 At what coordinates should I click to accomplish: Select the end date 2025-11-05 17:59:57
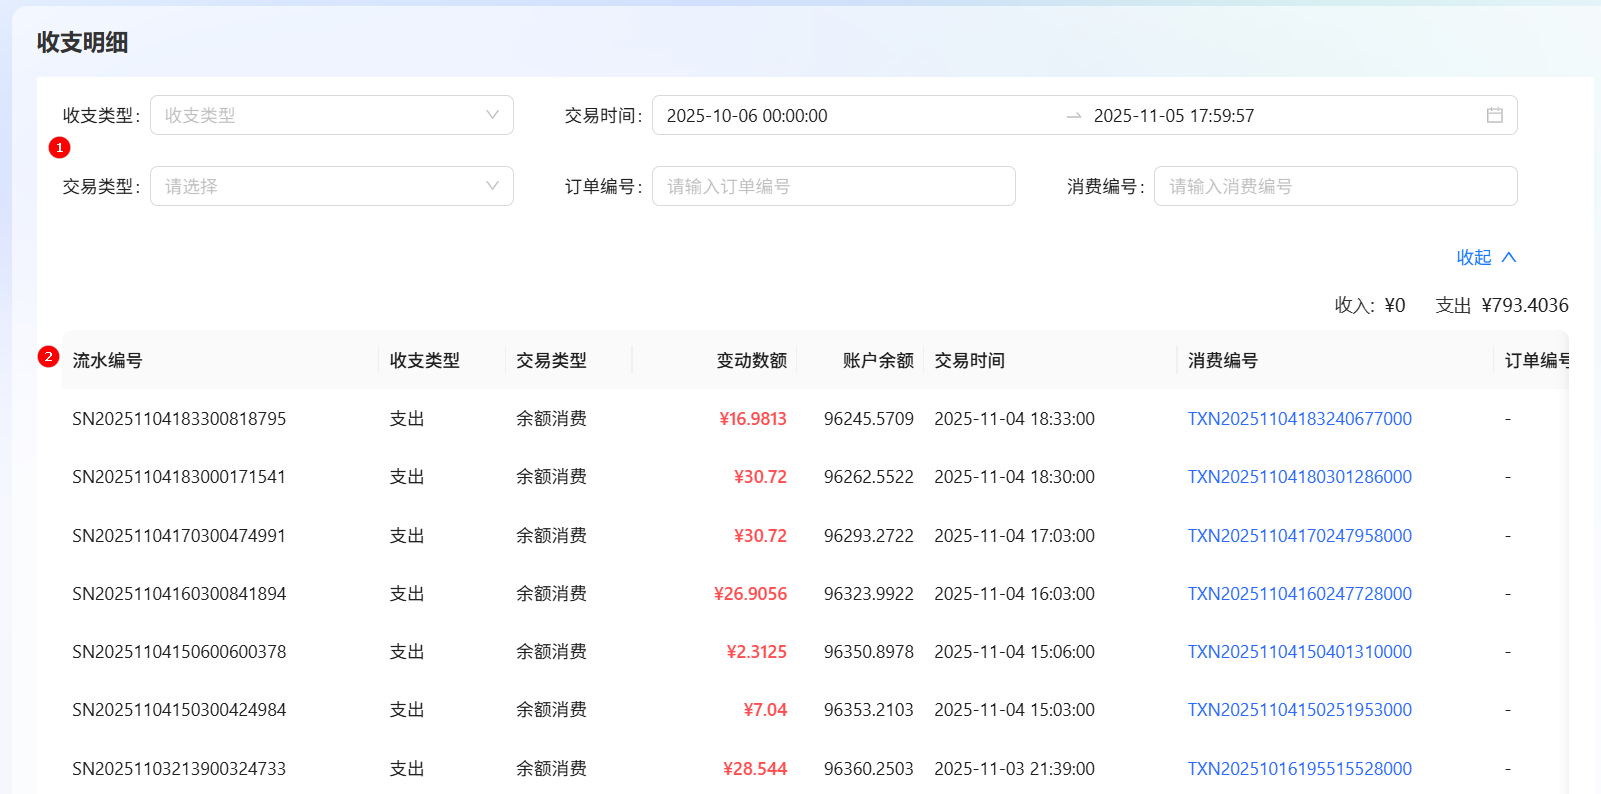point(1173,116)
